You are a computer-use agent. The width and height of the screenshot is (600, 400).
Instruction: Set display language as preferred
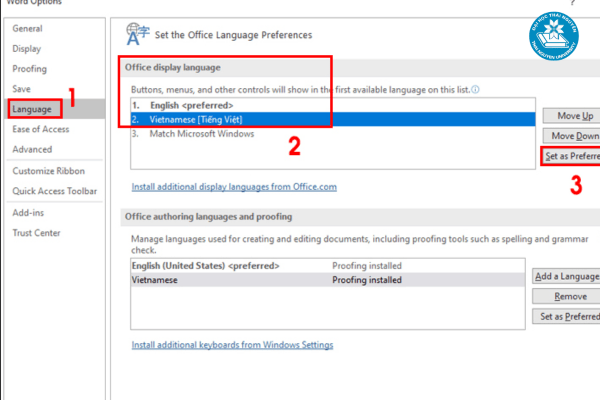(571, 156)
